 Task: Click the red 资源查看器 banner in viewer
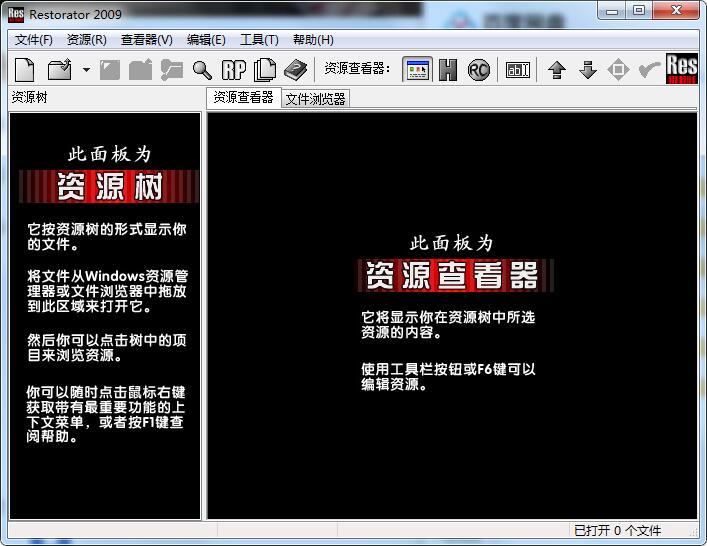pyautogui.click(x=455, y=275)
